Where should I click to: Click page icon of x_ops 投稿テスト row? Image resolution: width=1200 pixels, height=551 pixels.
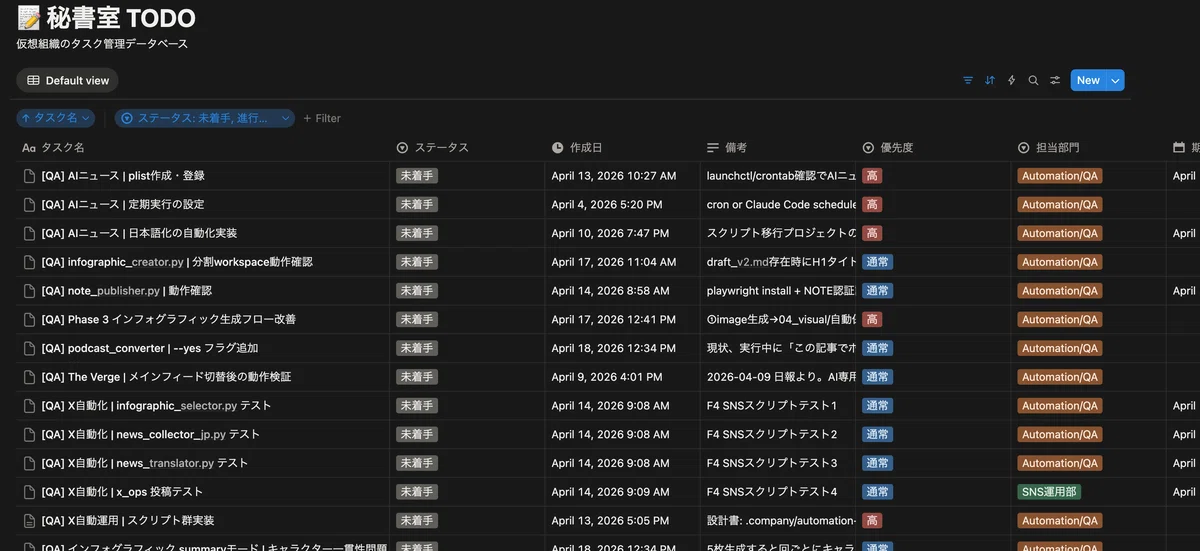tap(29, 492)
